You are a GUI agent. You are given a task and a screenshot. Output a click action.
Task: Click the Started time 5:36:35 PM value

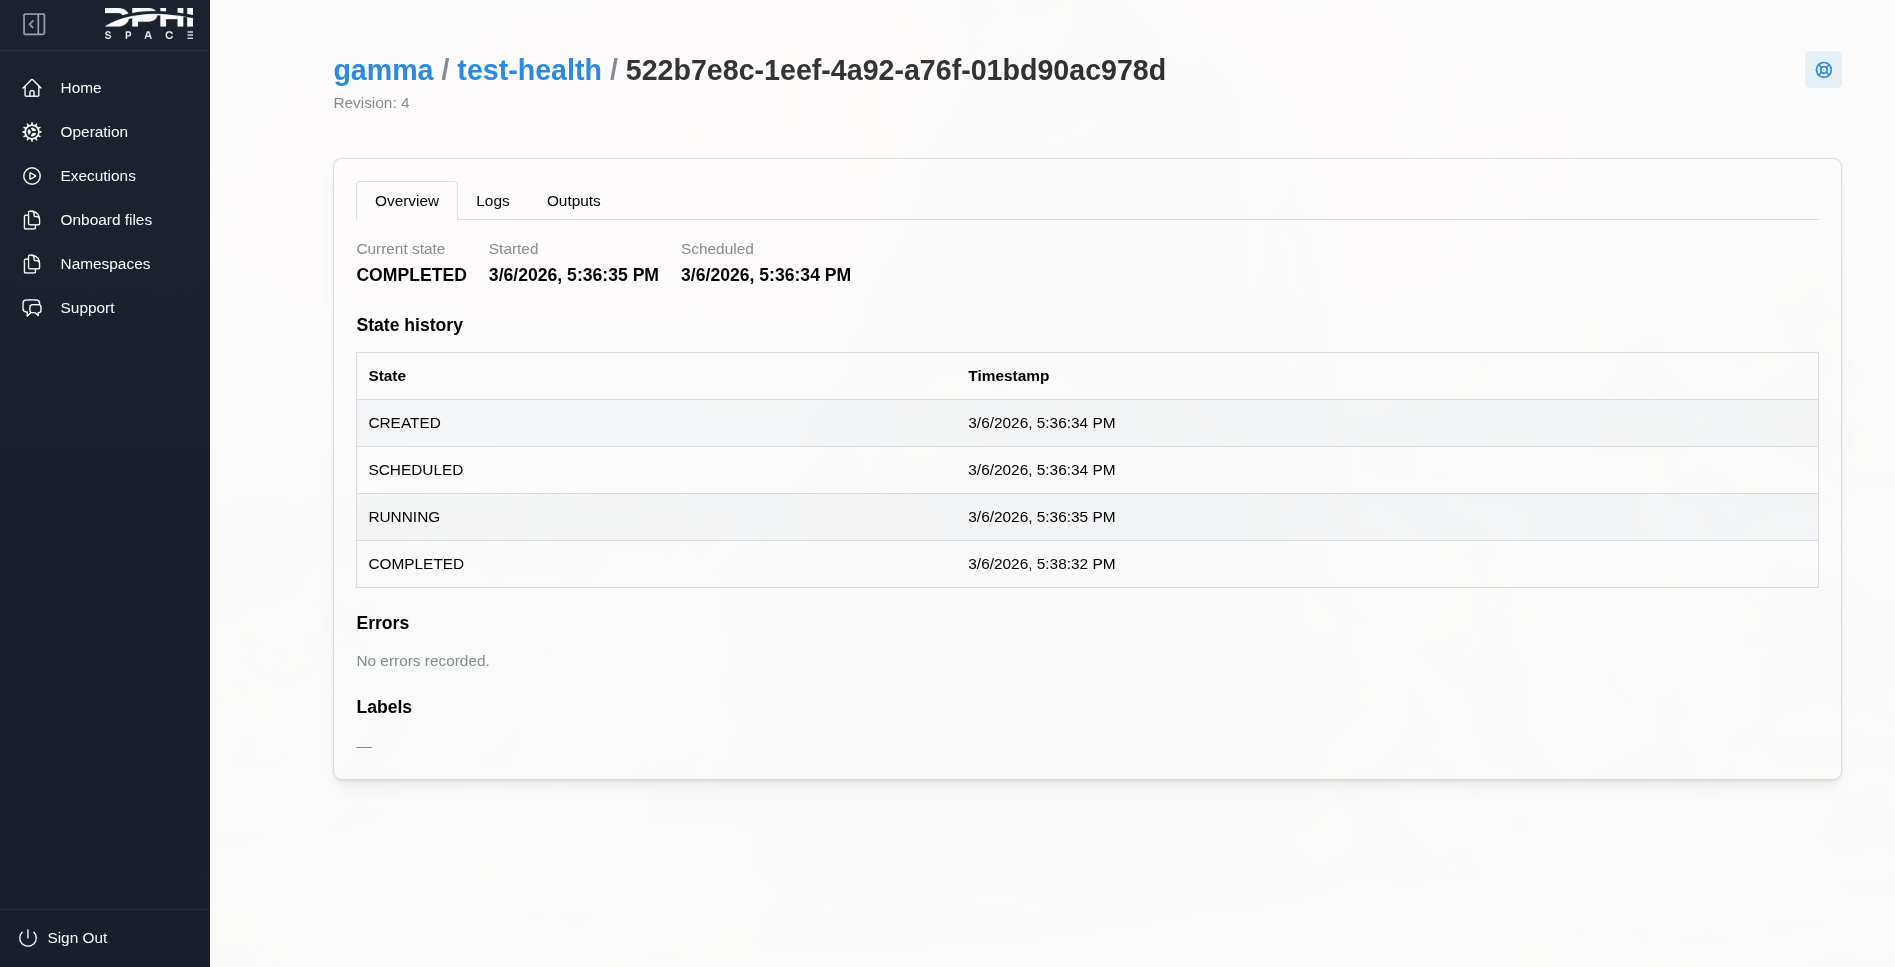point(574,275)
